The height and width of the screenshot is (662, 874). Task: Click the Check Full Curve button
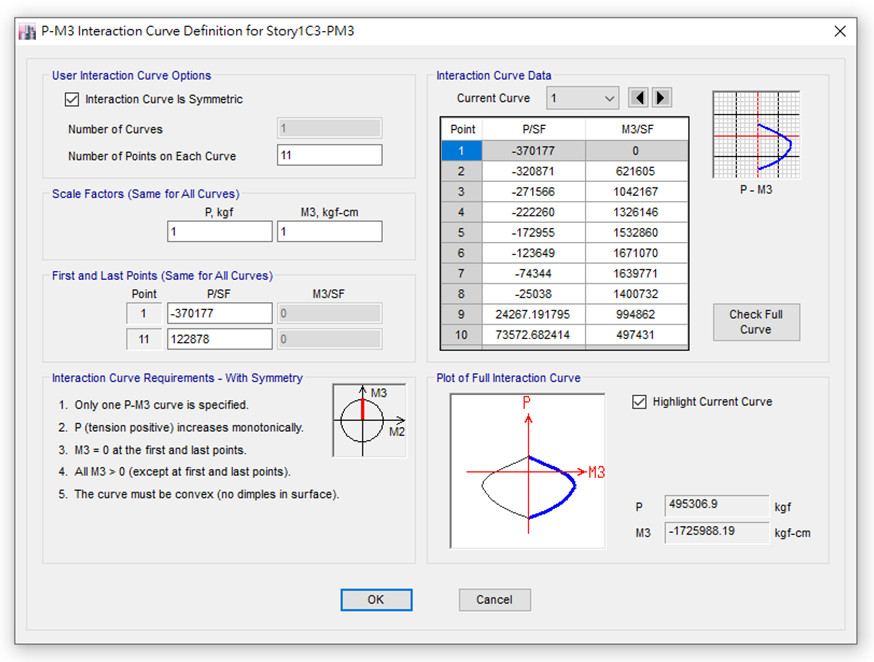point(756,322)
